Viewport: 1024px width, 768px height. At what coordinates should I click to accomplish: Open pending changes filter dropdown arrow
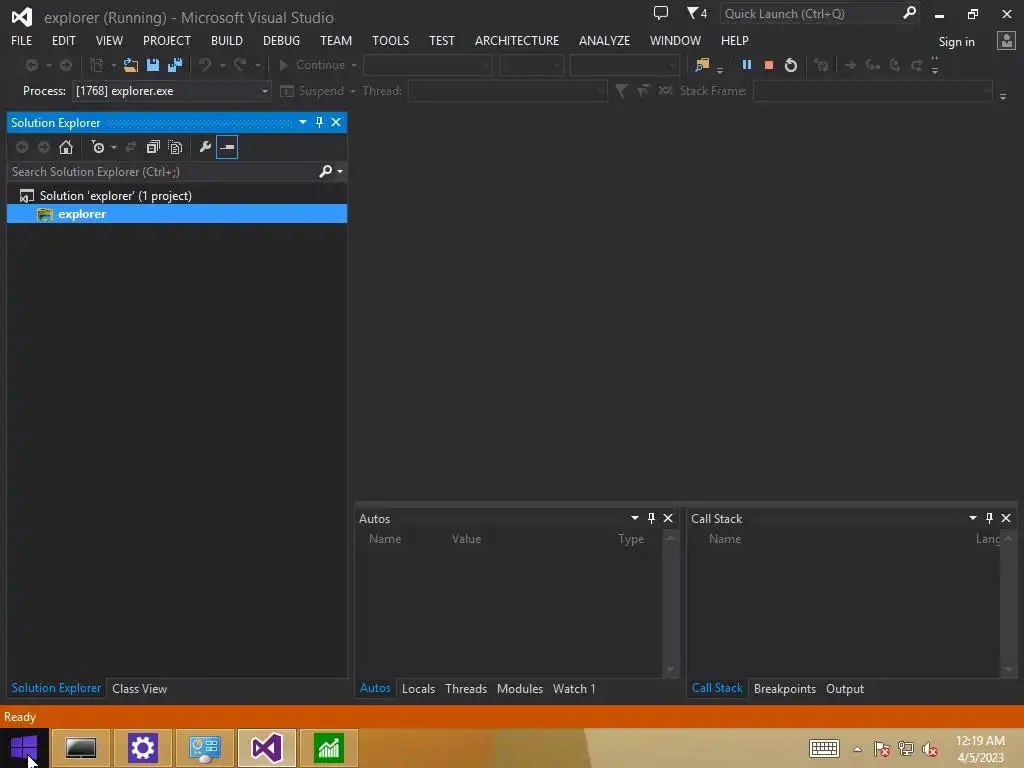[x=114, y=148]
